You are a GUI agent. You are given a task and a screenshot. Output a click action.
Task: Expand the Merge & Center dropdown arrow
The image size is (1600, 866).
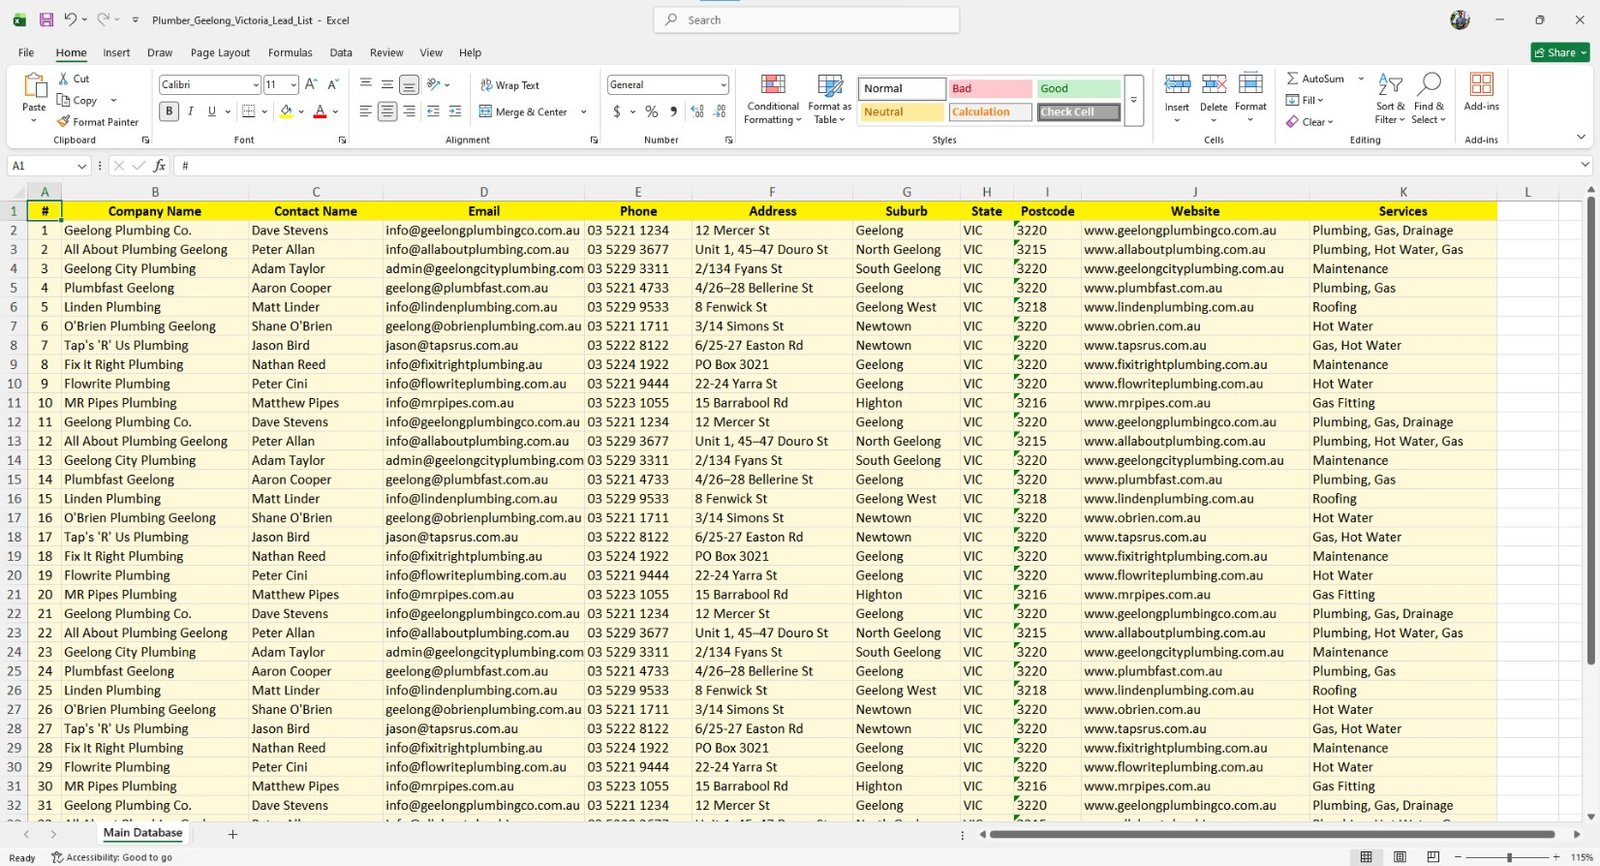pyautogui.click(x=583, y=112)
